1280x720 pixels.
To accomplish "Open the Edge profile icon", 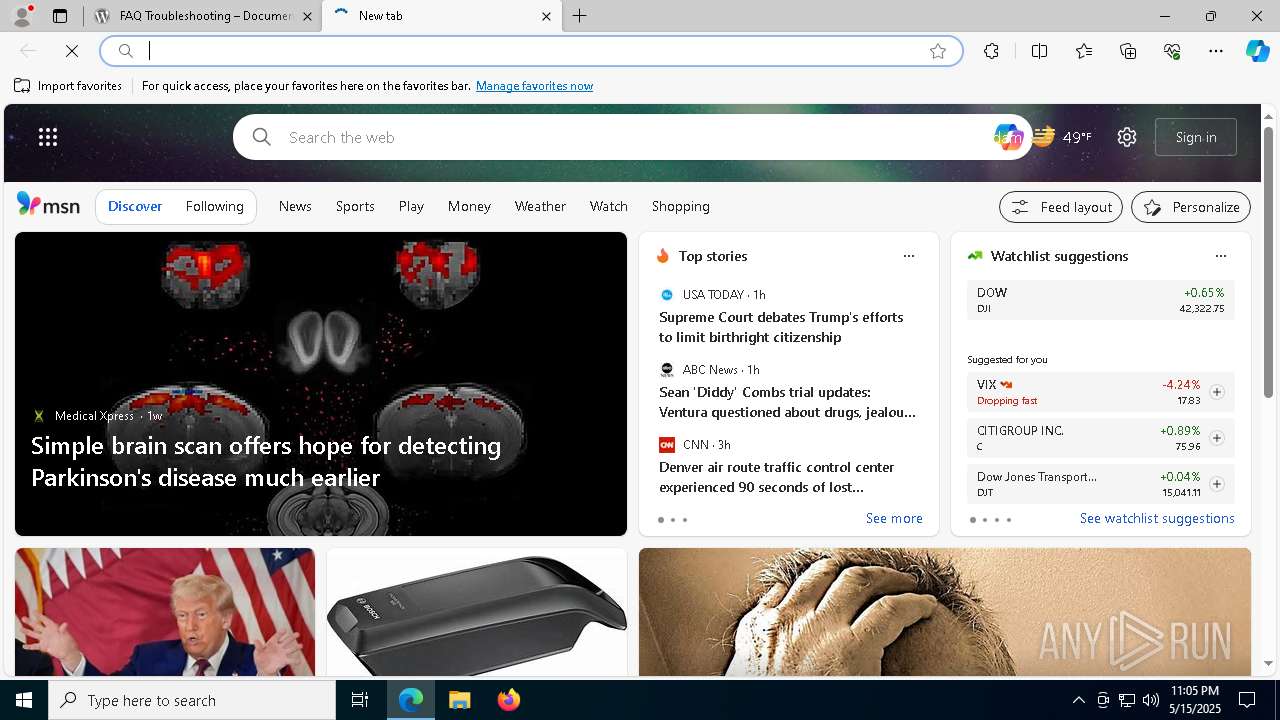I will 22,16.
